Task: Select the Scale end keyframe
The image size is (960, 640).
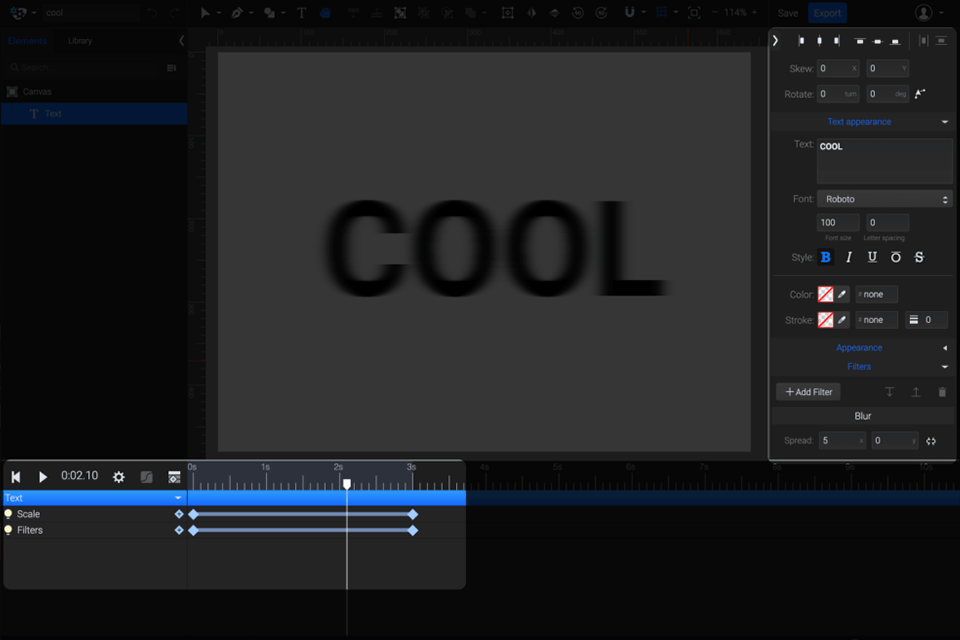Action: point(413,514)
